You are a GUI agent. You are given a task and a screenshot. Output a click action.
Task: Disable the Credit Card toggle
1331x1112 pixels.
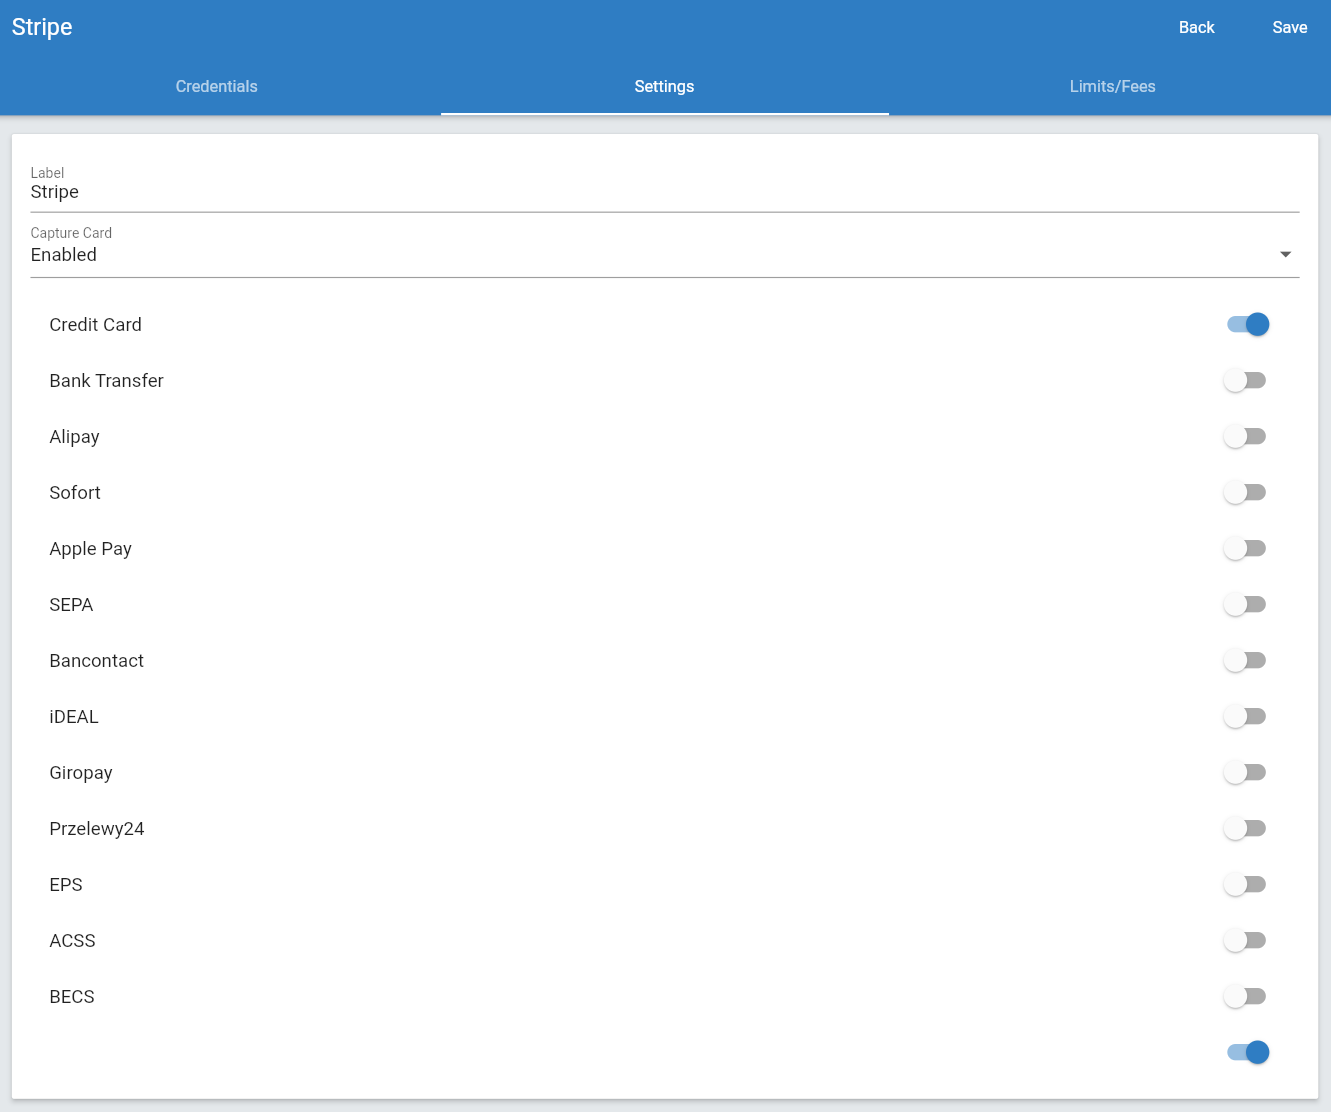click(x=1247, y=324)
